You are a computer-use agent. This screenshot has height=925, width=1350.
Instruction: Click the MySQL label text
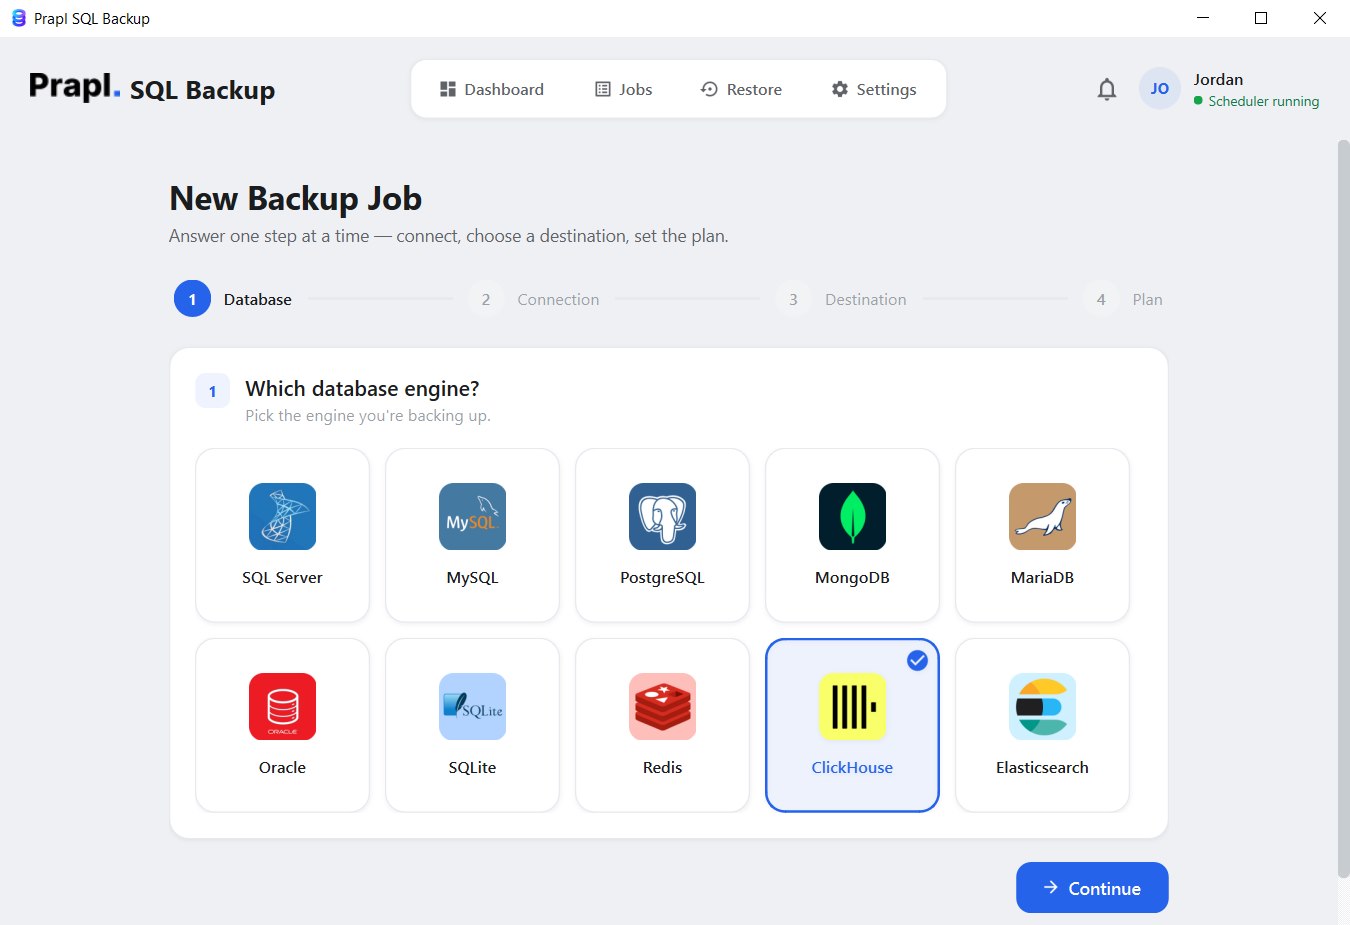point(472,578)
